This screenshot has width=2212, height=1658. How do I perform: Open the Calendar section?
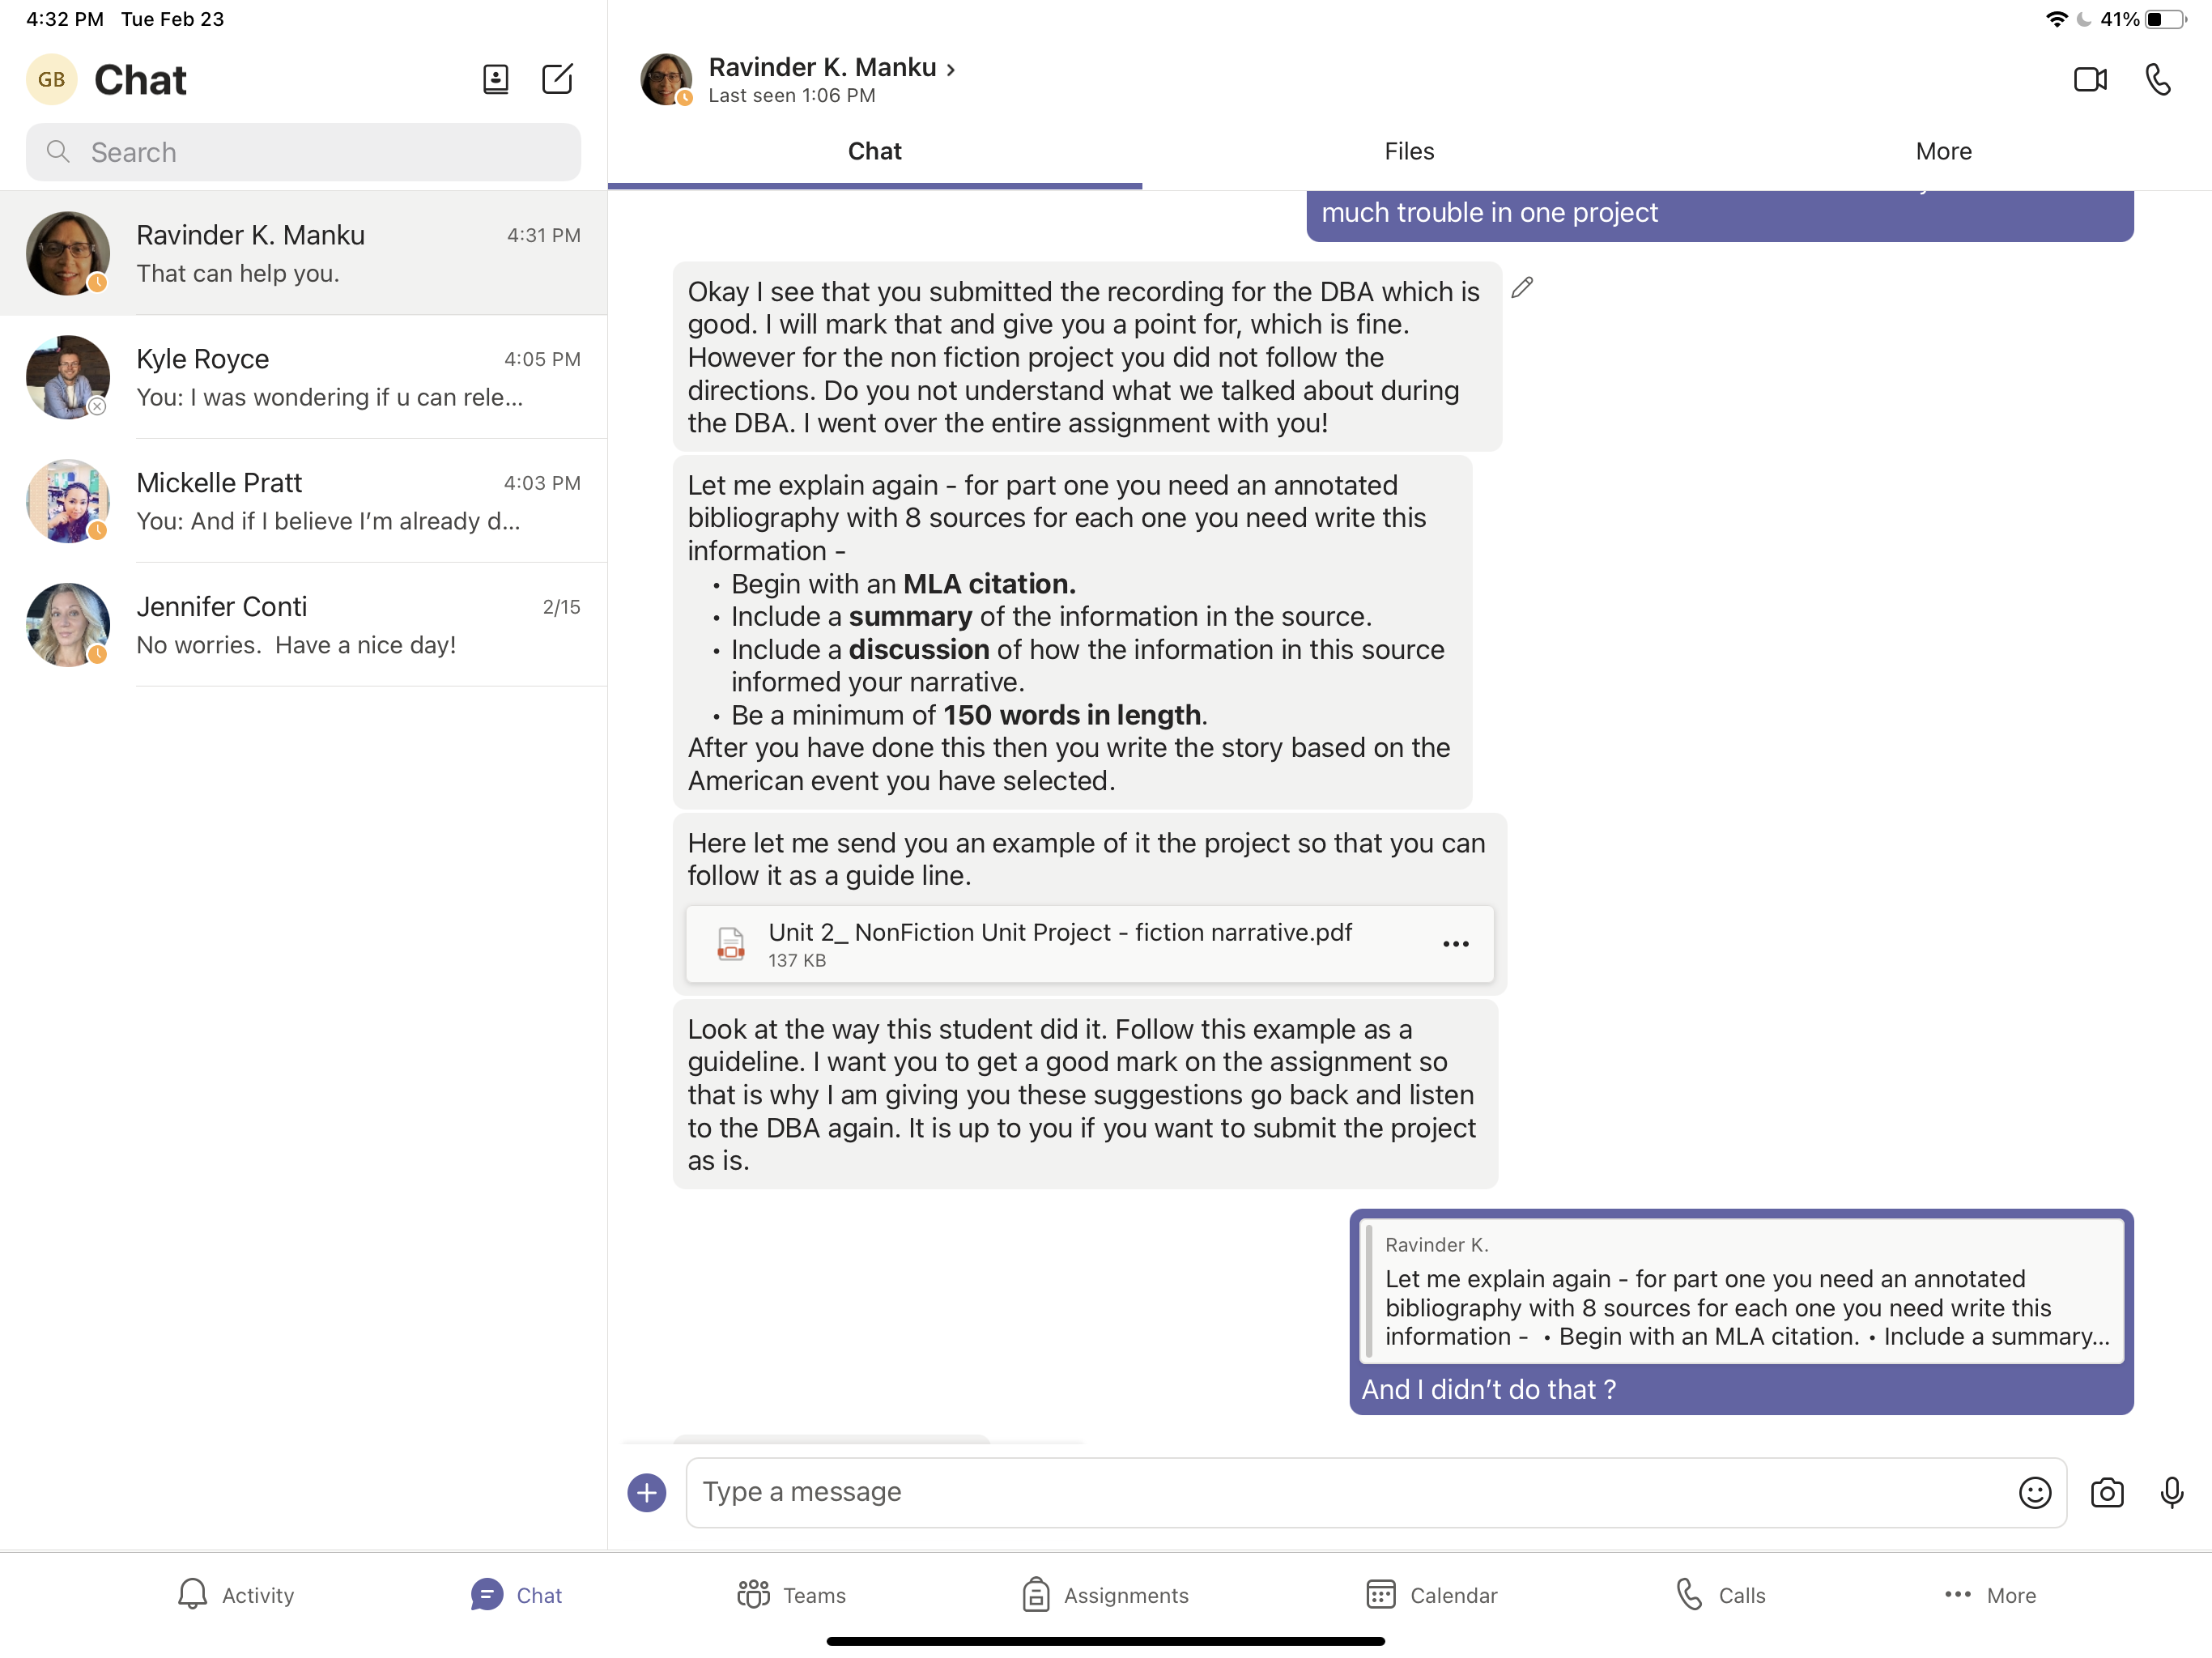coord(1431,1595)
